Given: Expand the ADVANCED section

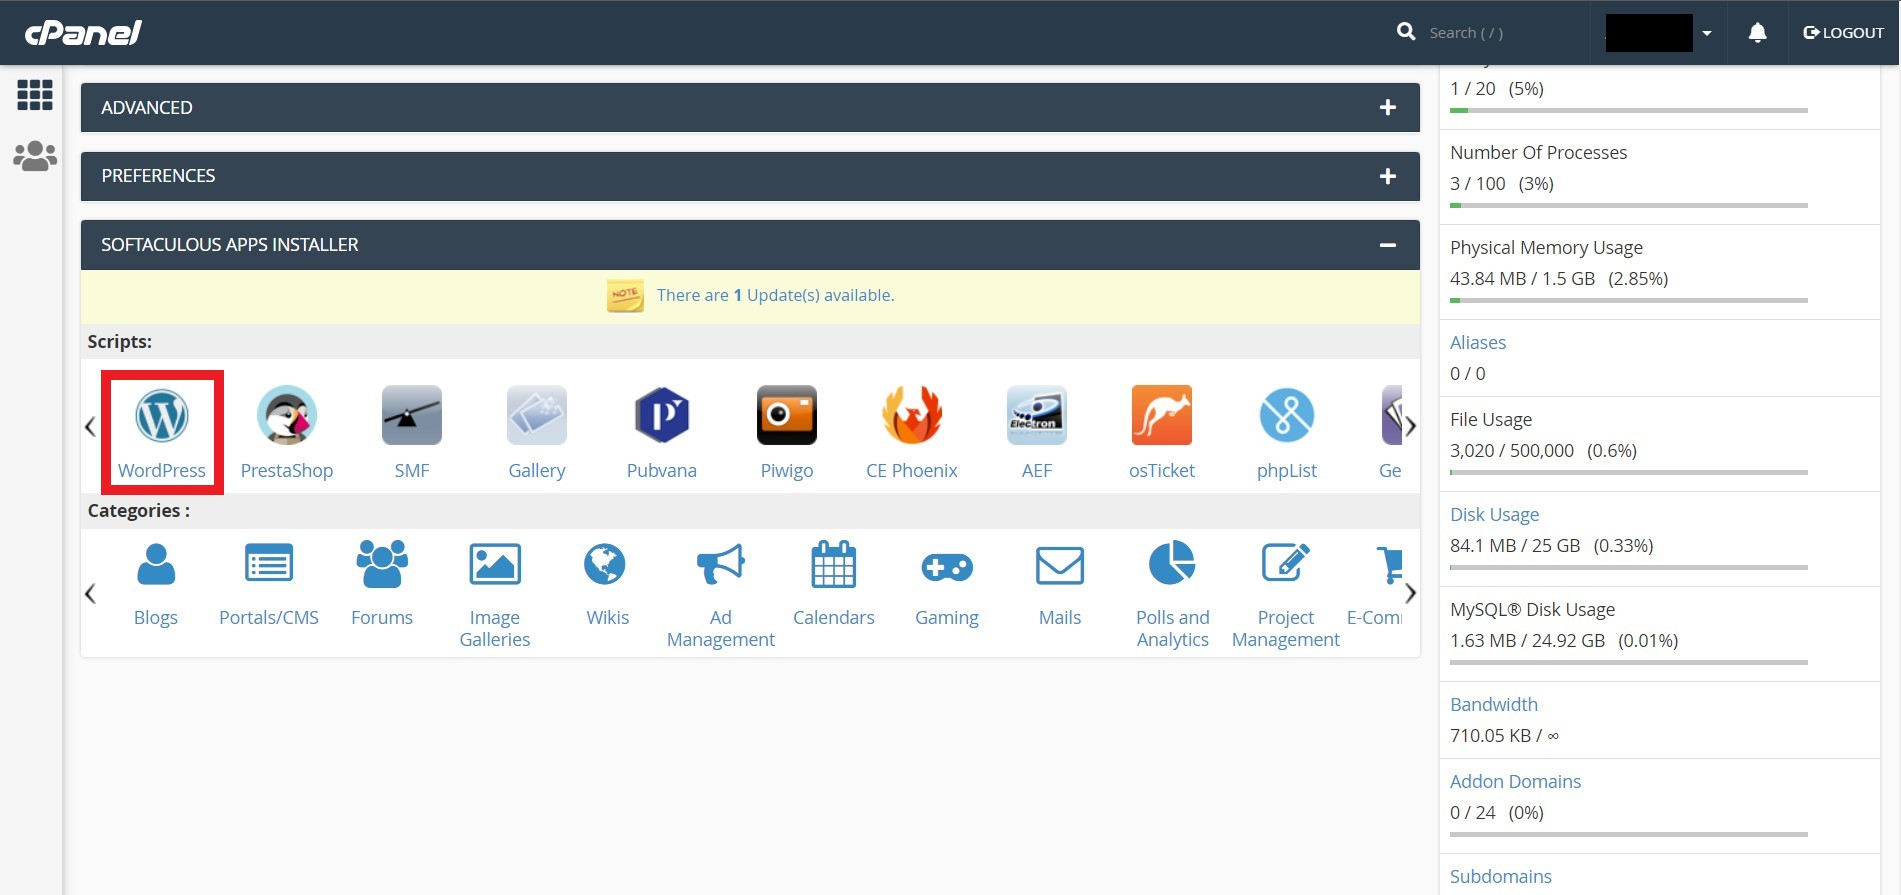Looking at the screenshot, I should tap(1388, 107).
